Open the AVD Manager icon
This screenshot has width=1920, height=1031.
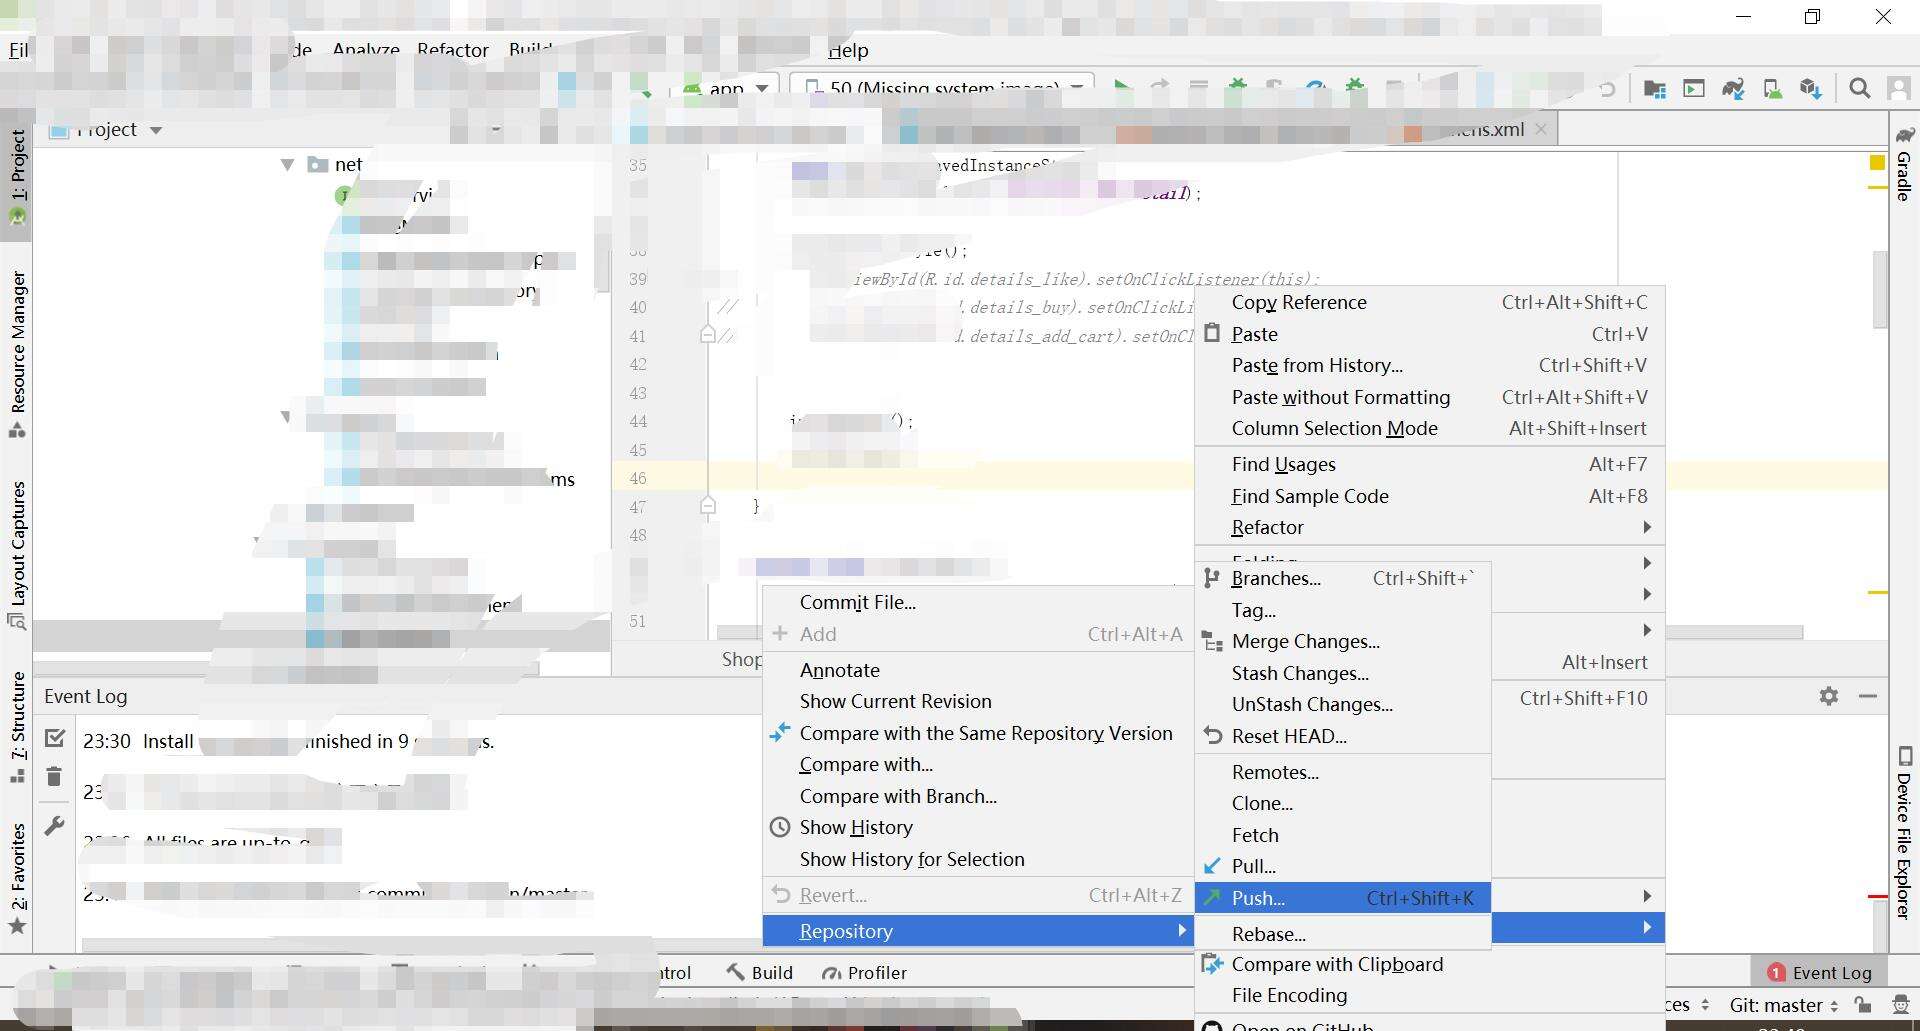pyautogui.click(x=1772, y=89)
